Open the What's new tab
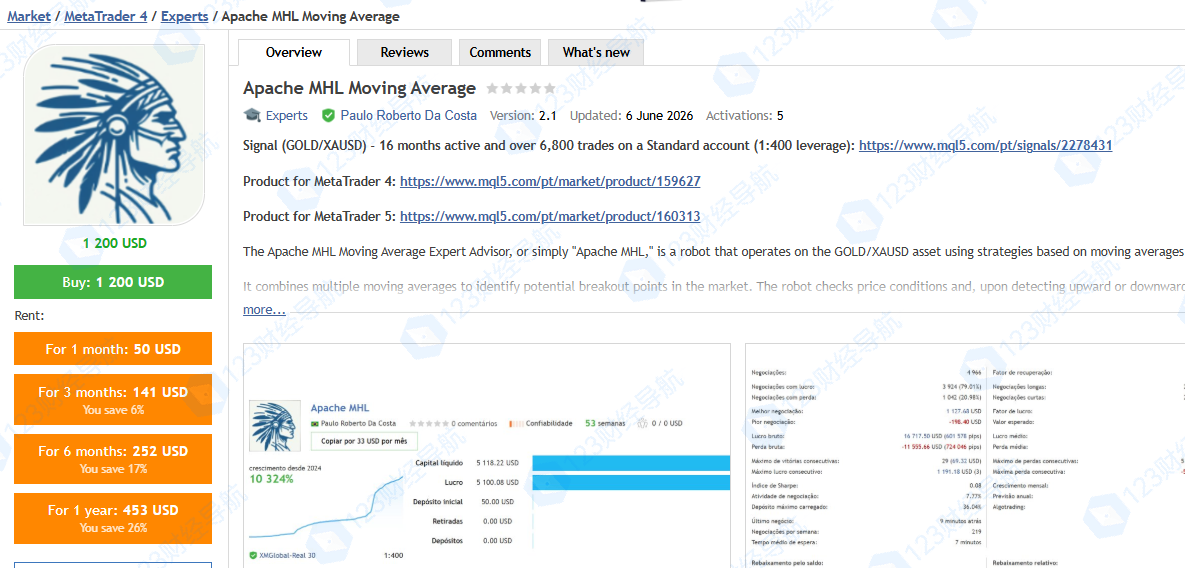Image resolution: width=1185 pixels, height=568 pixels. click(x=596, y=52)
